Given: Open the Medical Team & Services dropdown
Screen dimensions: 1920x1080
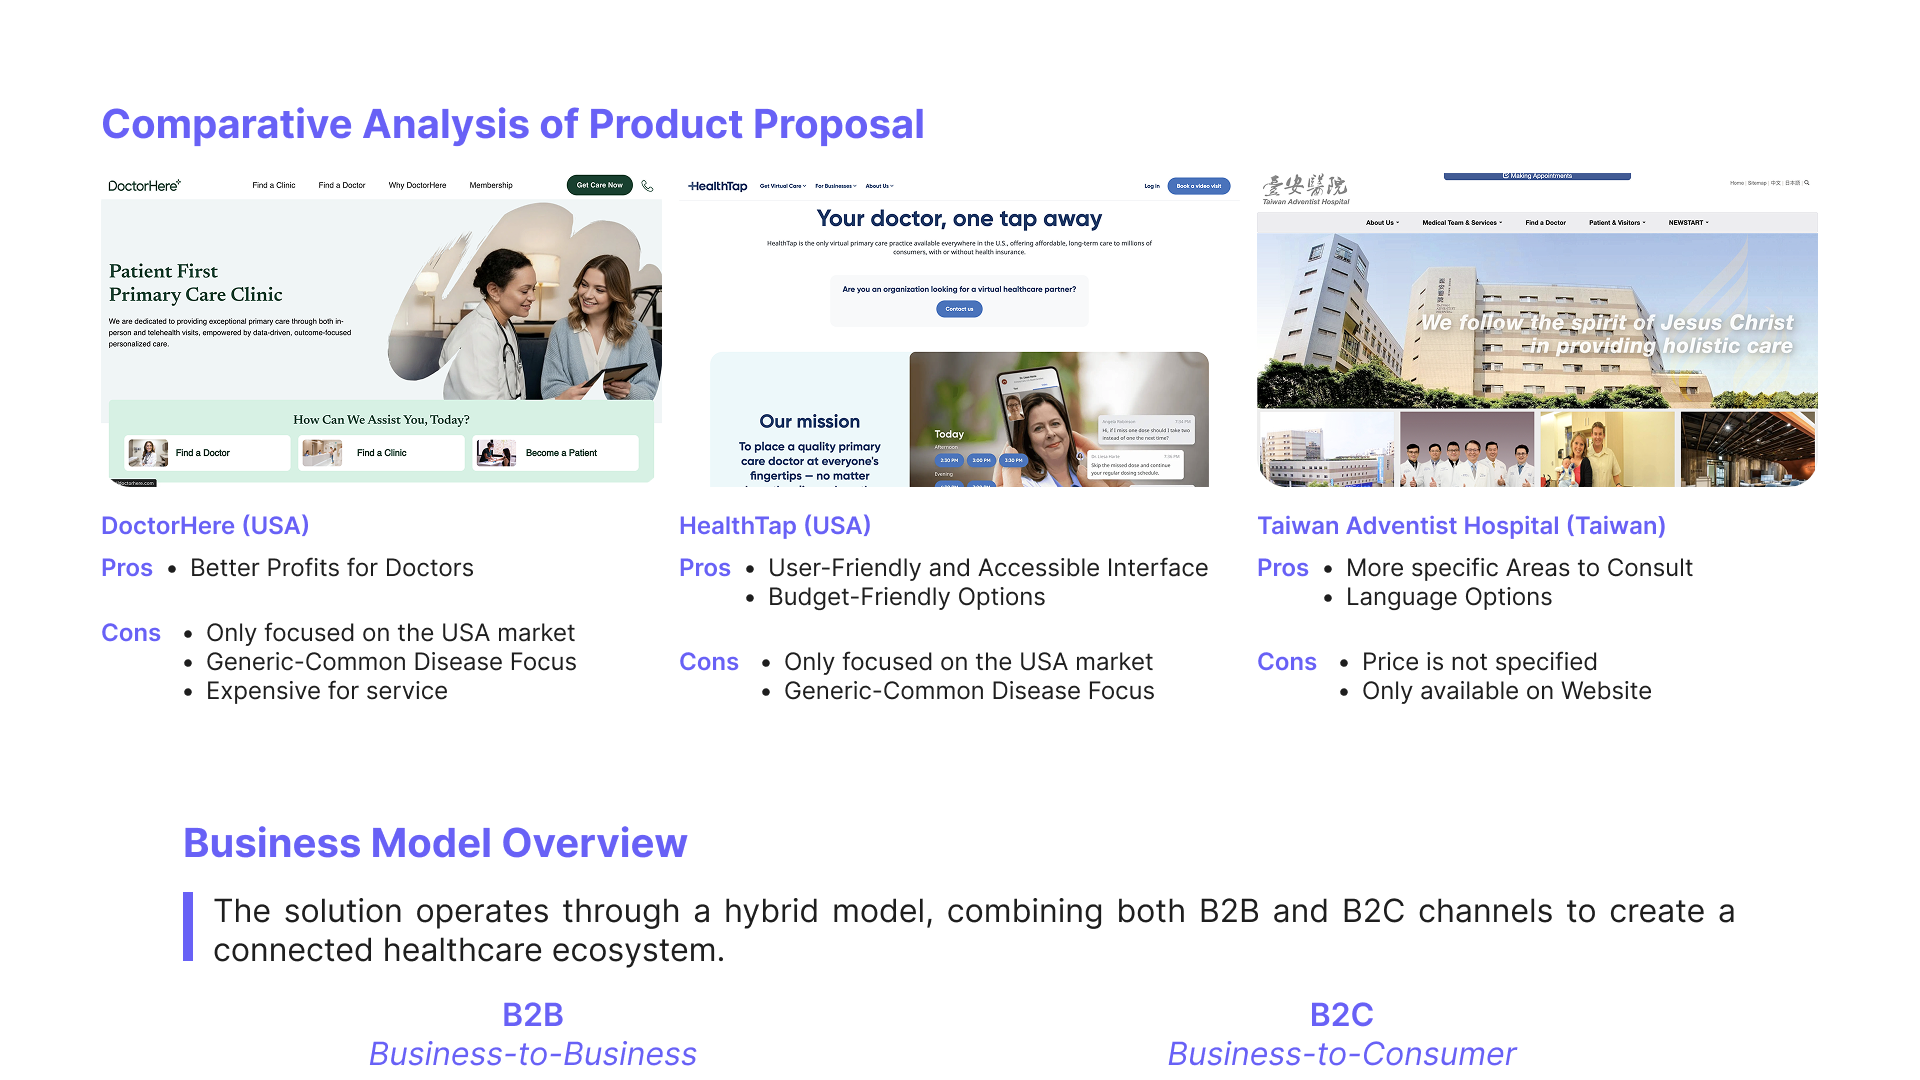Looking at the screenshot, I should click(x=1462, y=223).
